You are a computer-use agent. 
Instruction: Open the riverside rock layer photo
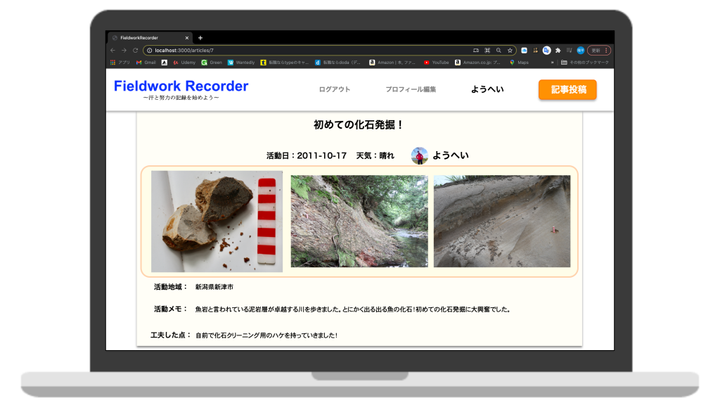pyautogui.click(x=359, y=221)
